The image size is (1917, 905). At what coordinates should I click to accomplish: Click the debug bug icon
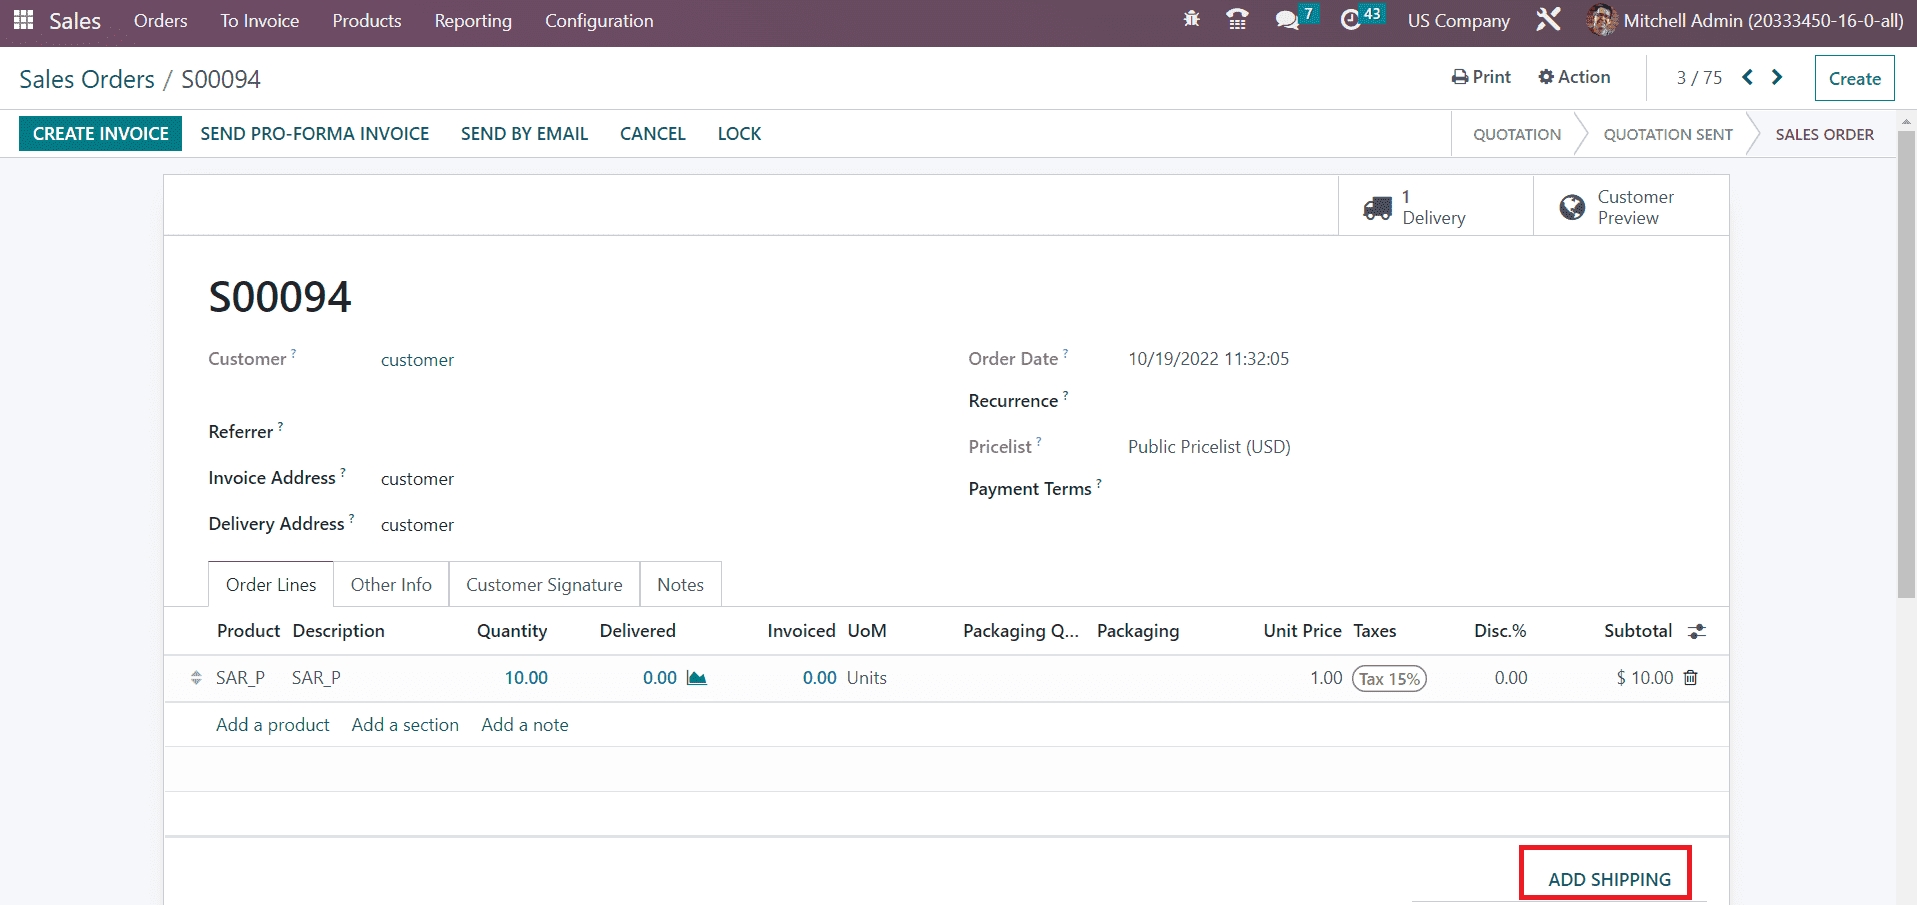[x=1191, y=20]
